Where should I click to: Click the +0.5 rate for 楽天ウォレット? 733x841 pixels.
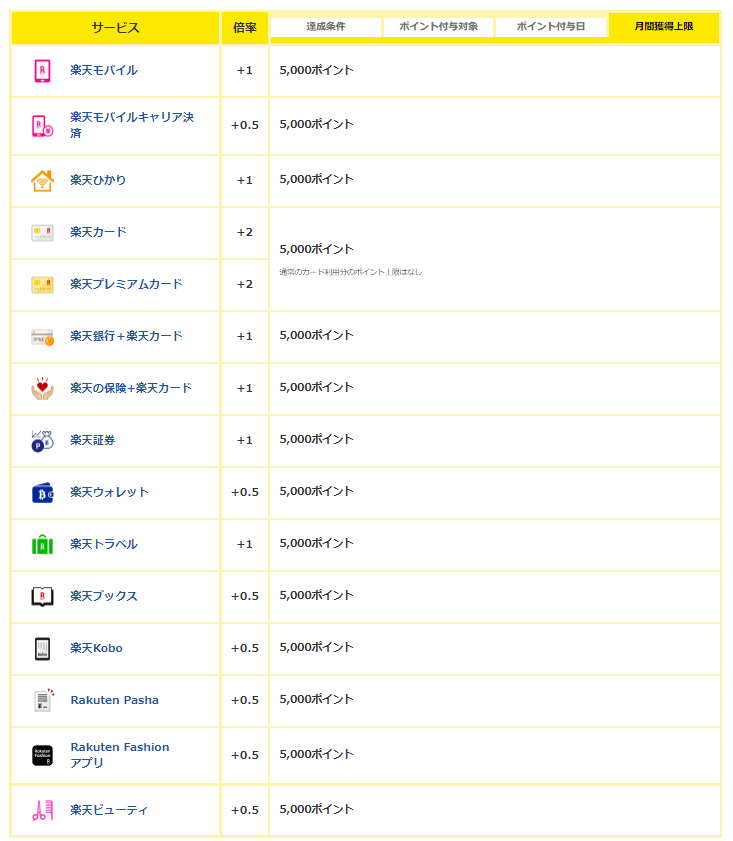[x=245, y=492]
